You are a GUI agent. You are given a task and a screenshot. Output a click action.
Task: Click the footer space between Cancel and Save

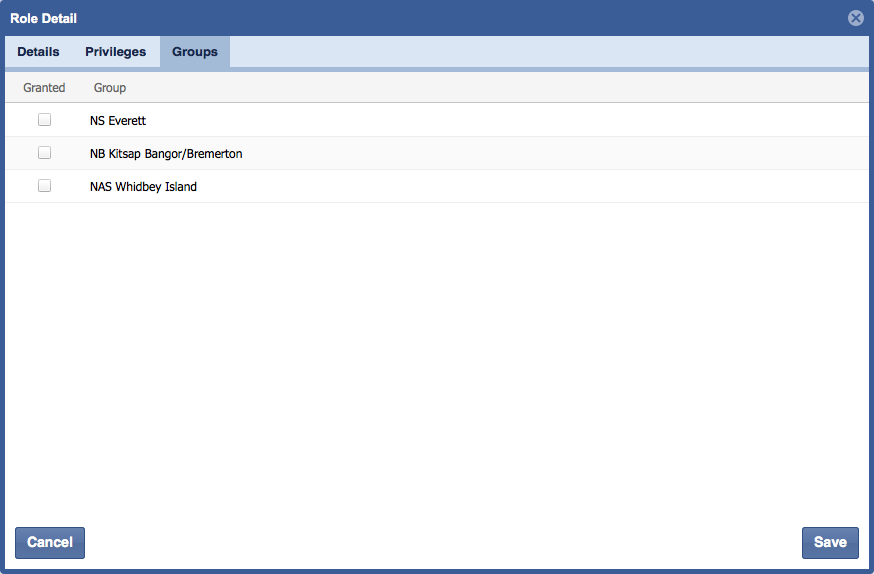[x=440, y=542]
